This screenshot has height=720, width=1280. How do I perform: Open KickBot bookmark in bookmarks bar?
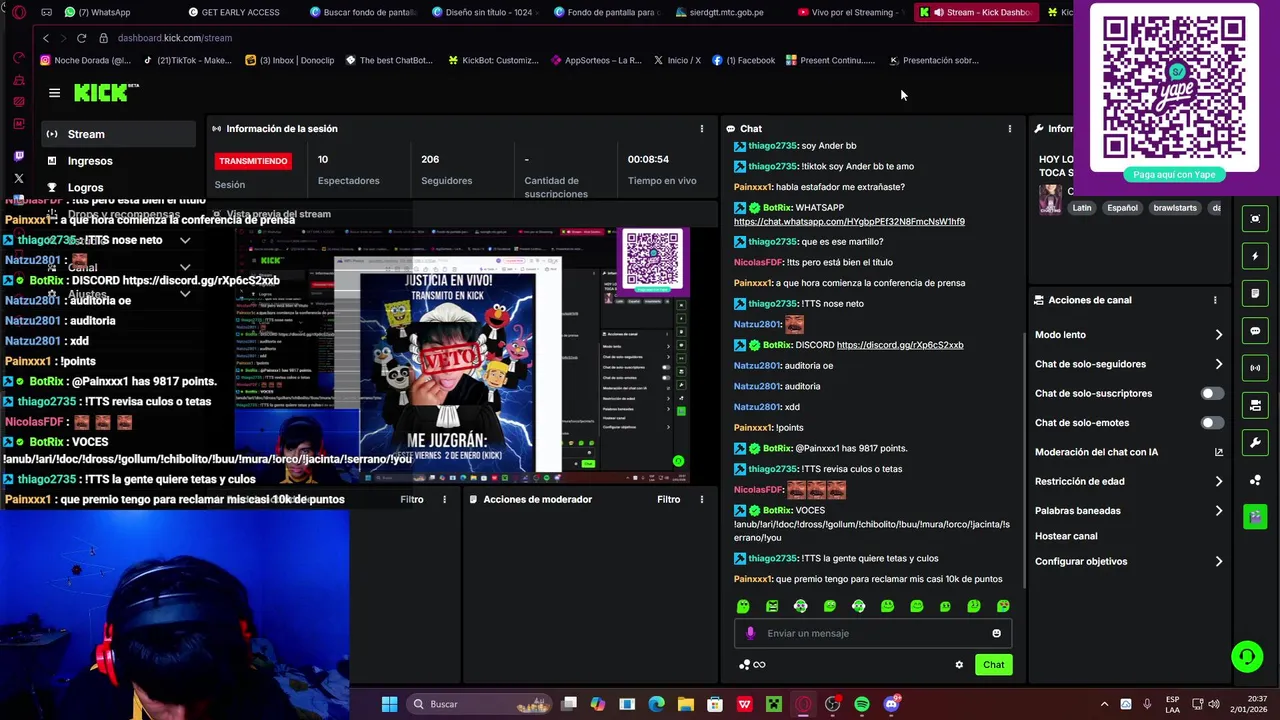click(493, 60)
